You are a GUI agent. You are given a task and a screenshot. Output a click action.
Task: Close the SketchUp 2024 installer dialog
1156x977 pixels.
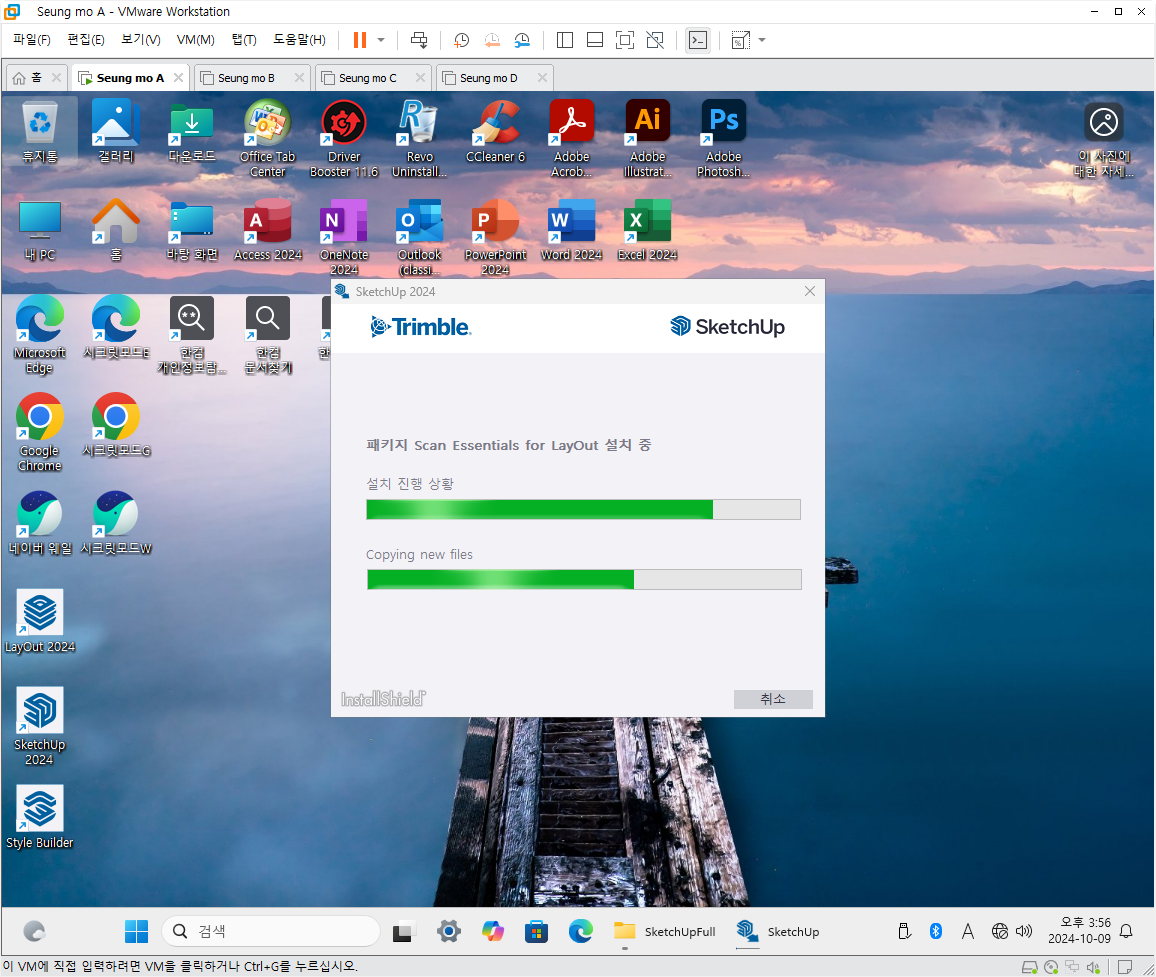coord(809,291)
